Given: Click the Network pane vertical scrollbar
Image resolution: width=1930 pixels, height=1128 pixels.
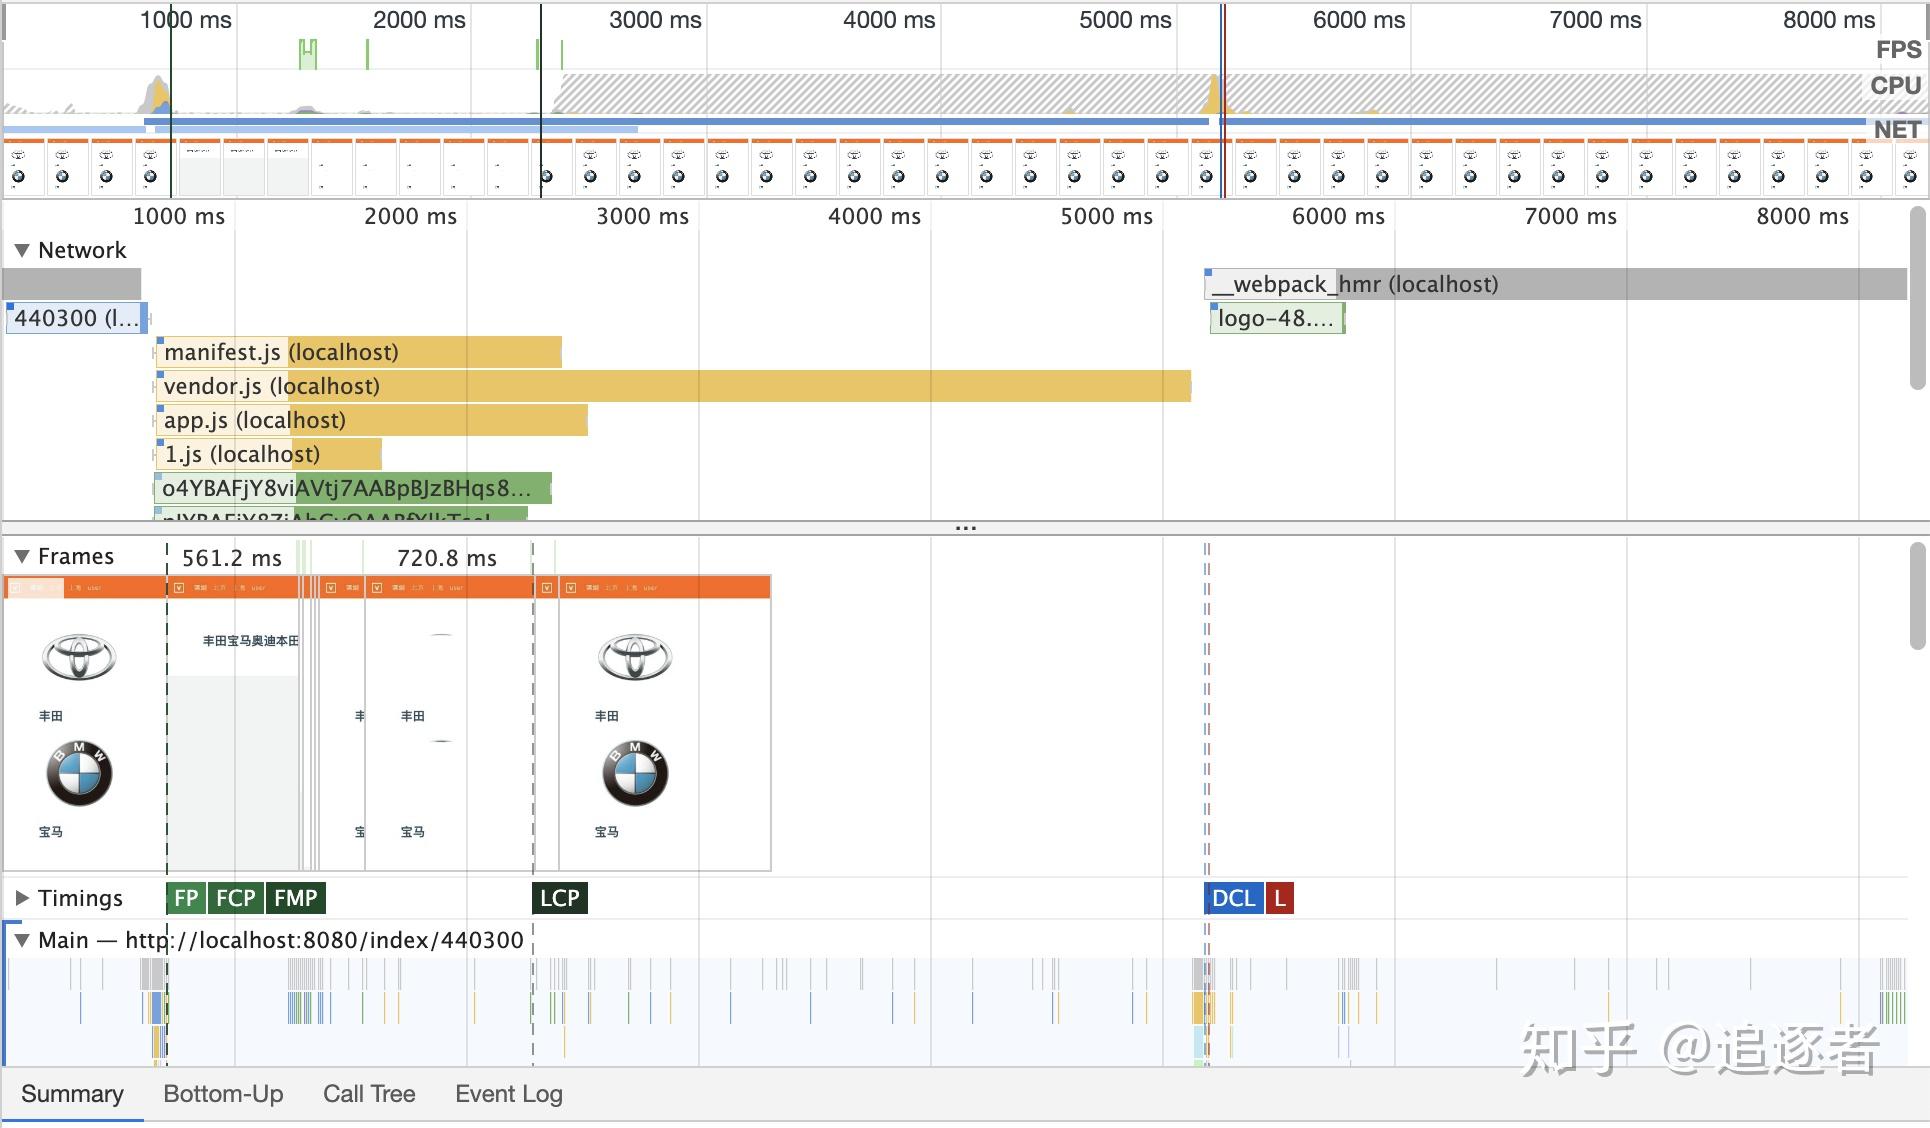Looking at the screenshot, I should pos(1916,300).
